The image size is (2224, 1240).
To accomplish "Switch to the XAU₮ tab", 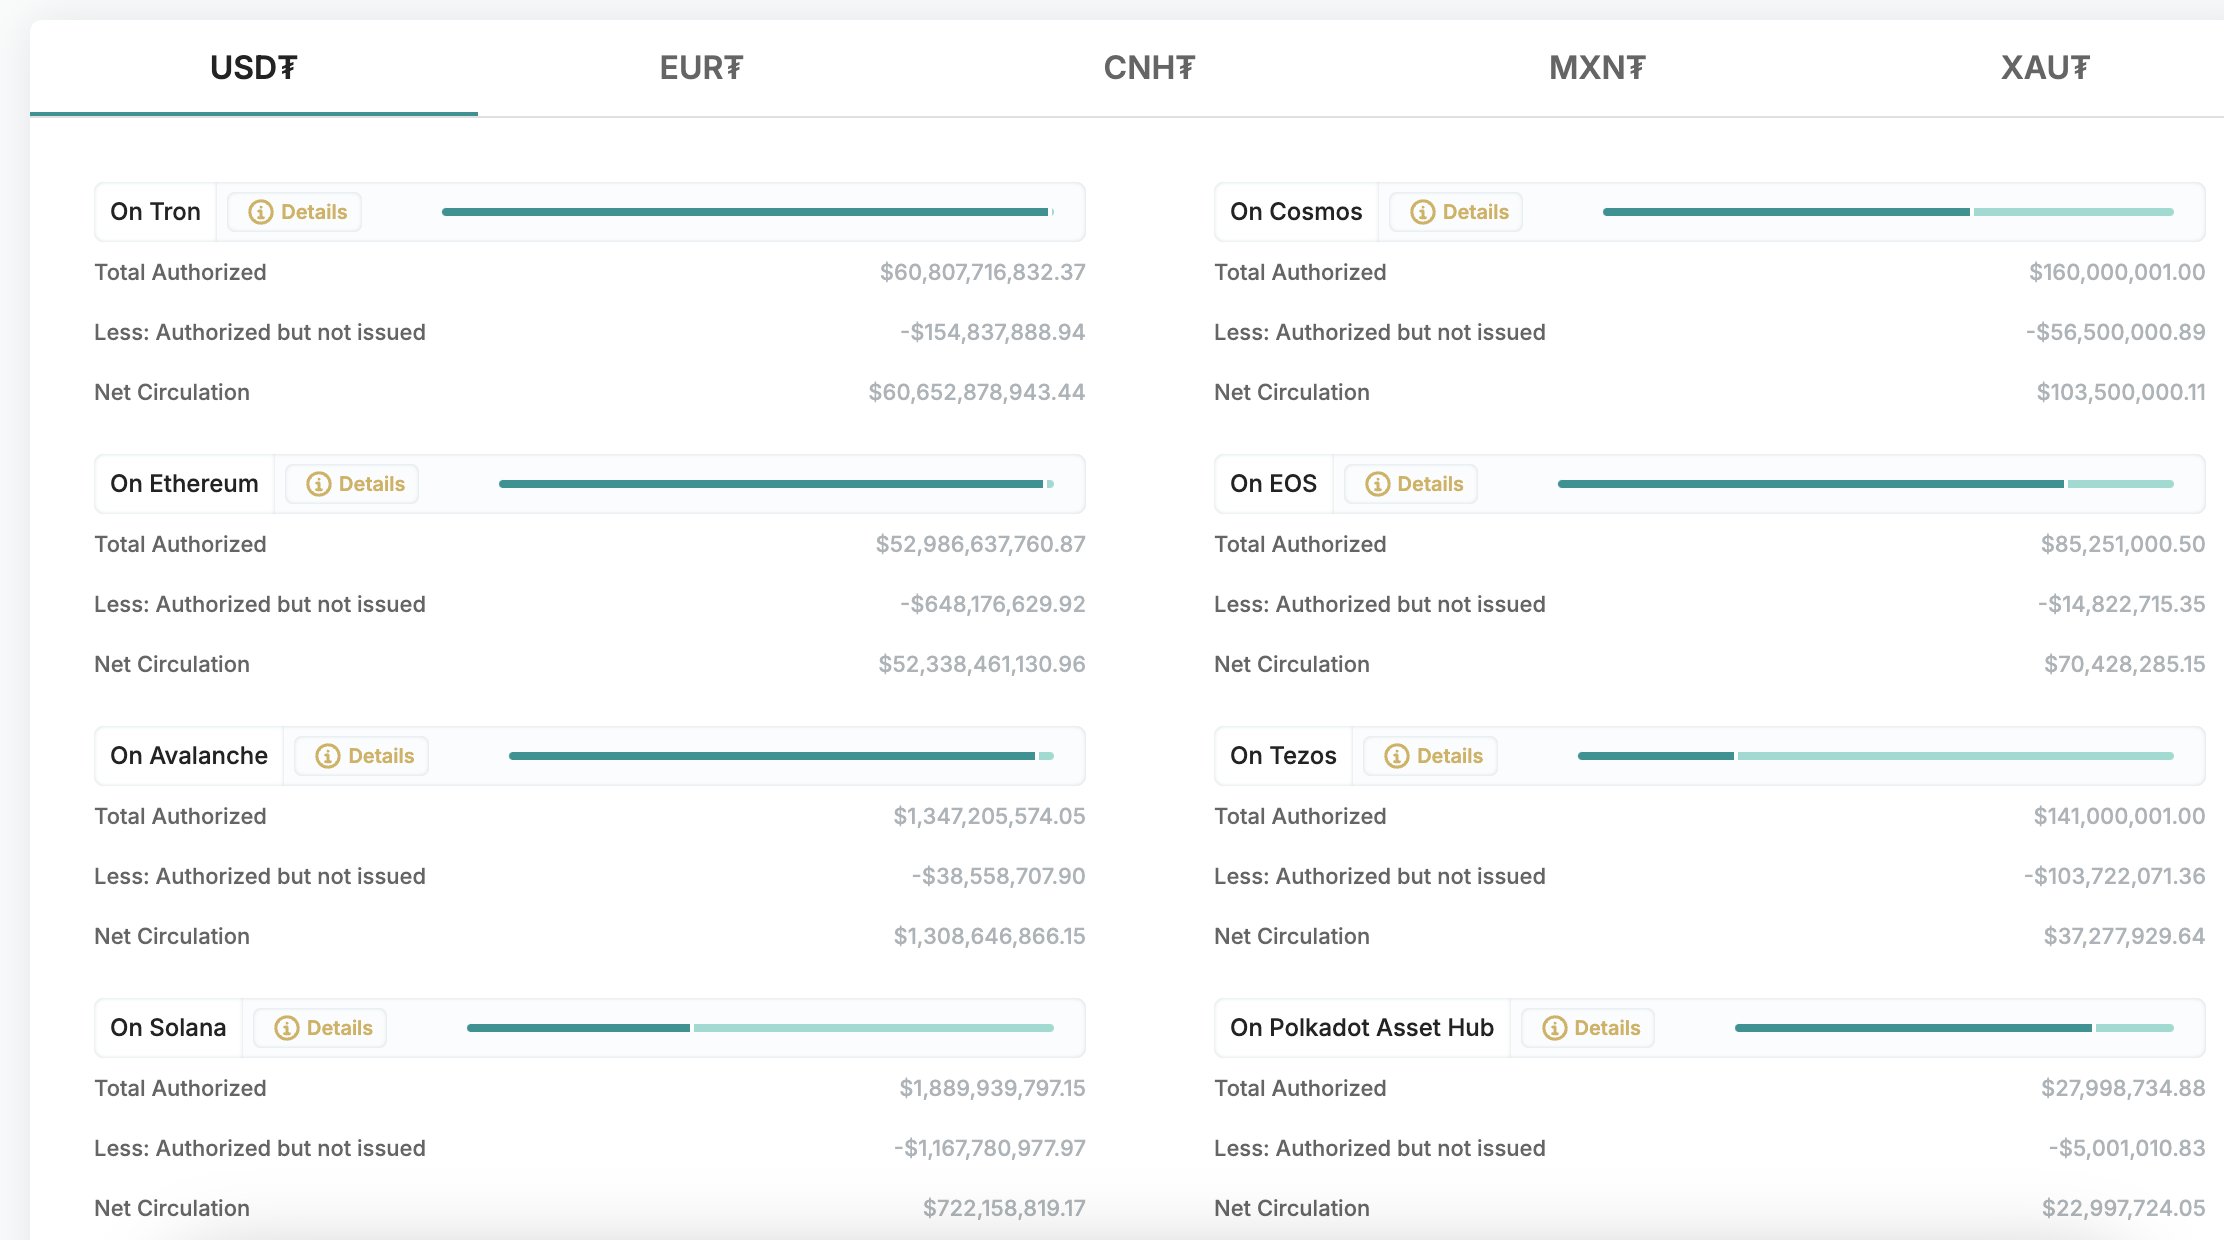I will (2045, 67).
